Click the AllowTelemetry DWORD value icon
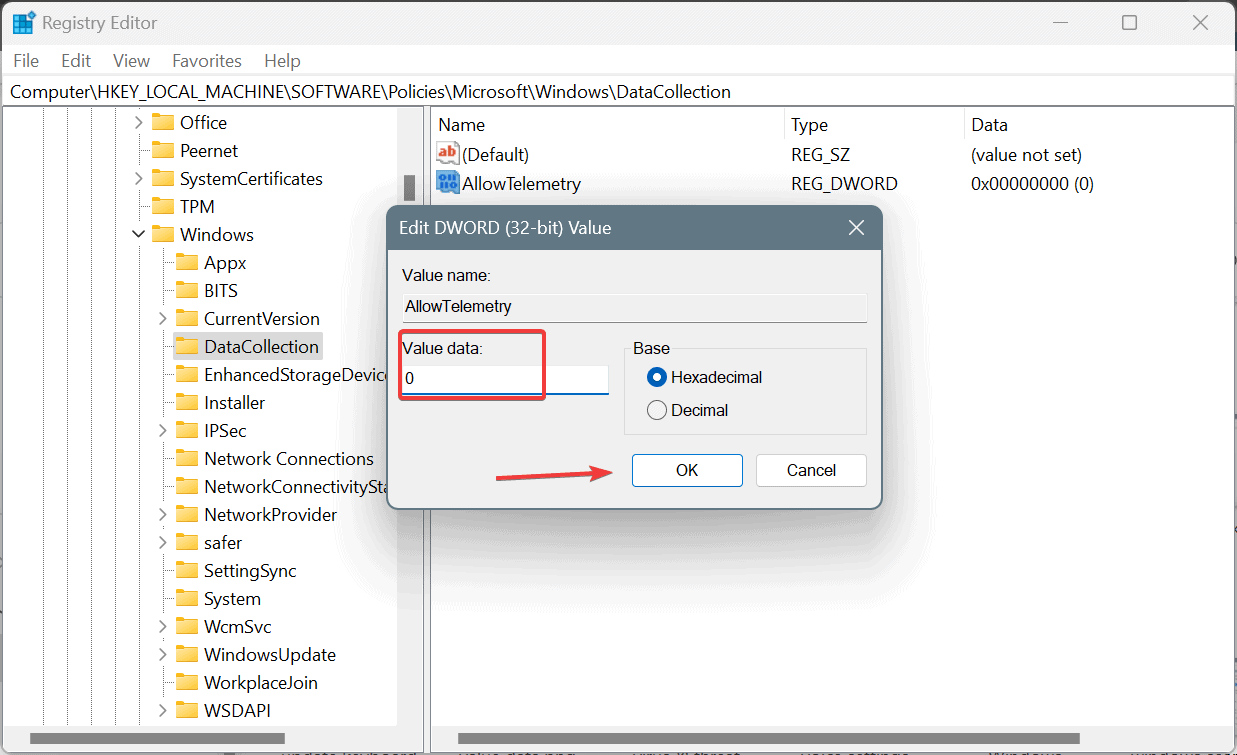The height and width of the screenshot is (755, 1237). (448, 183)
